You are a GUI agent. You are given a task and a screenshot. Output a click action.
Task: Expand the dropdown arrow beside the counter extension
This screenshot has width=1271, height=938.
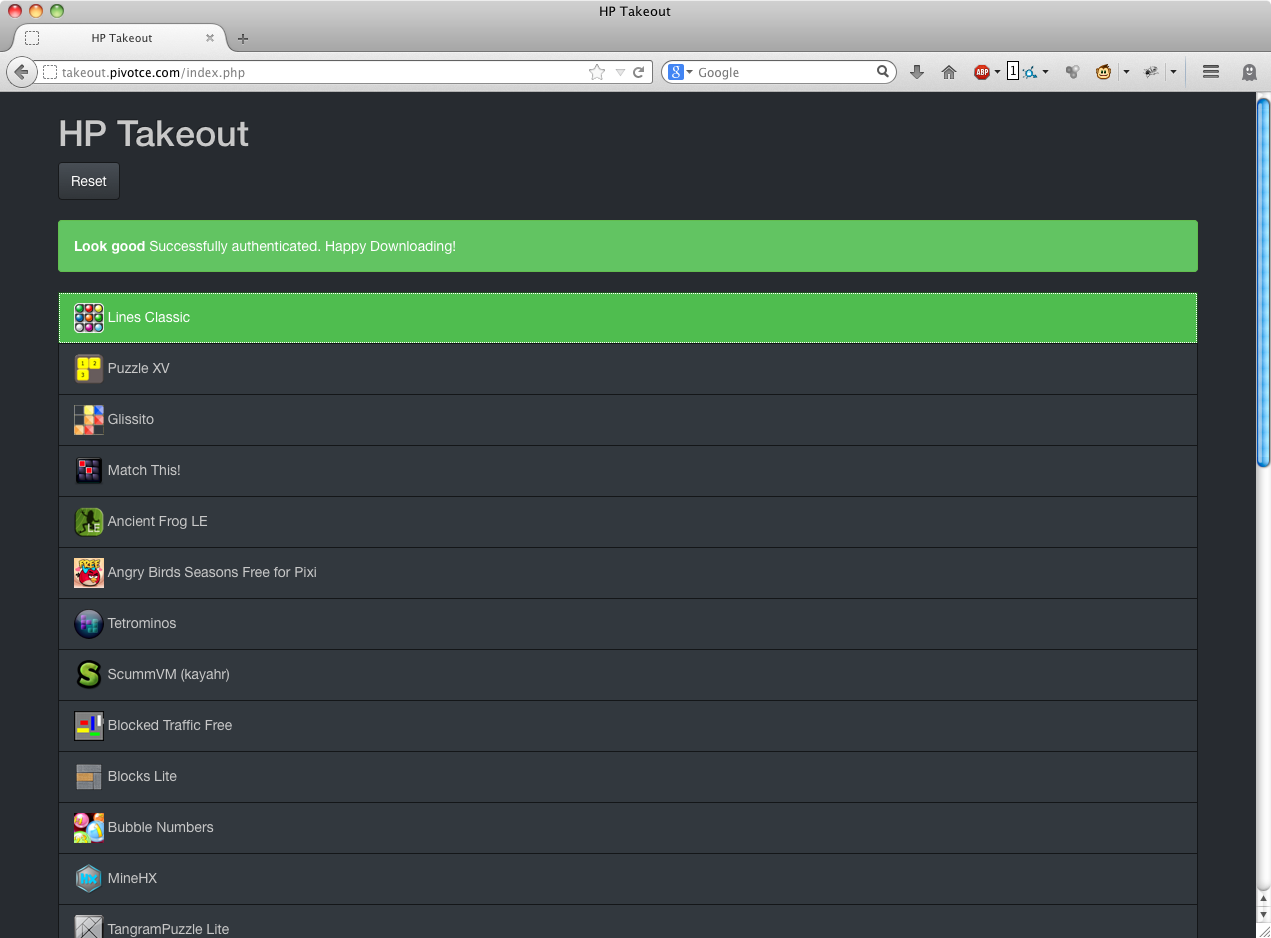1045,72
